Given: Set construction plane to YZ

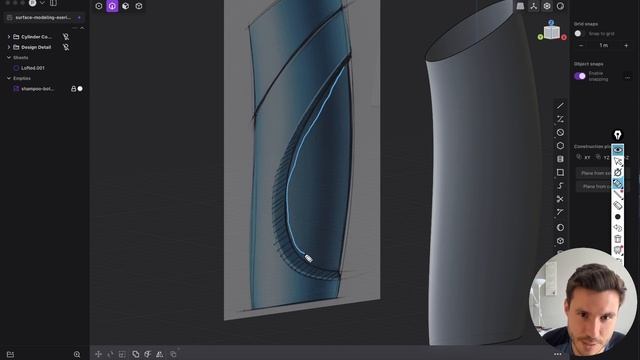Looking at the screenshot, I should [x=602, y=157].
